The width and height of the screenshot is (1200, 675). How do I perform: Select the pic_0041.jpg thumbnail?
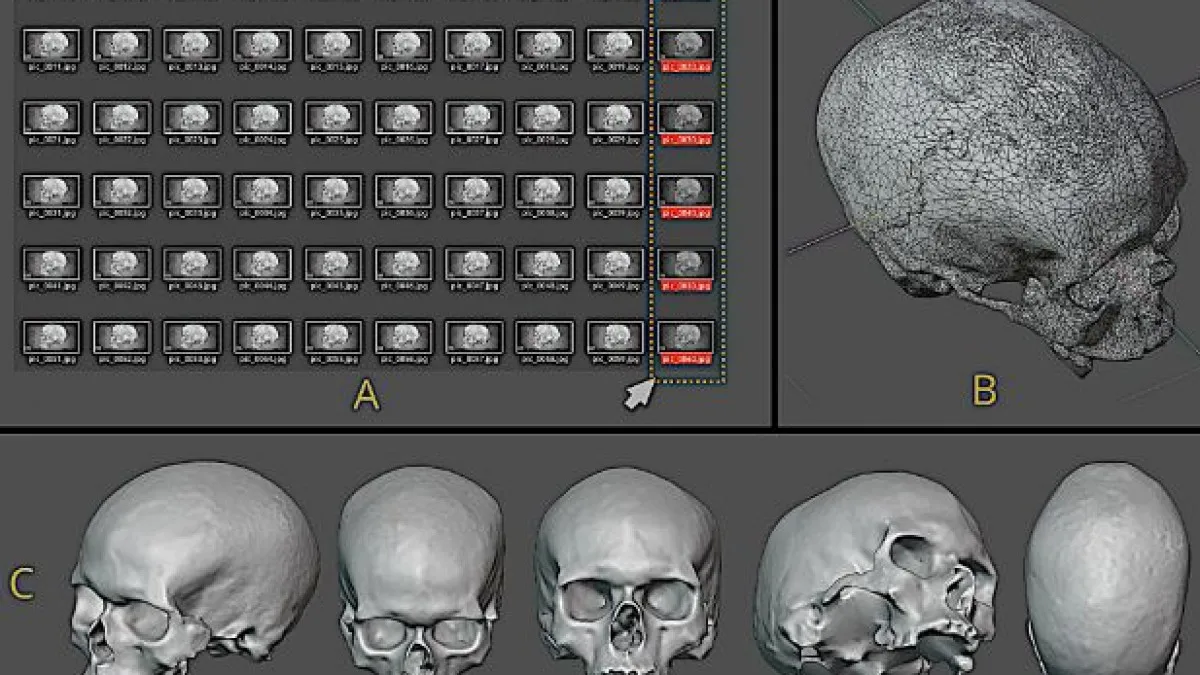tap(51, 264)
